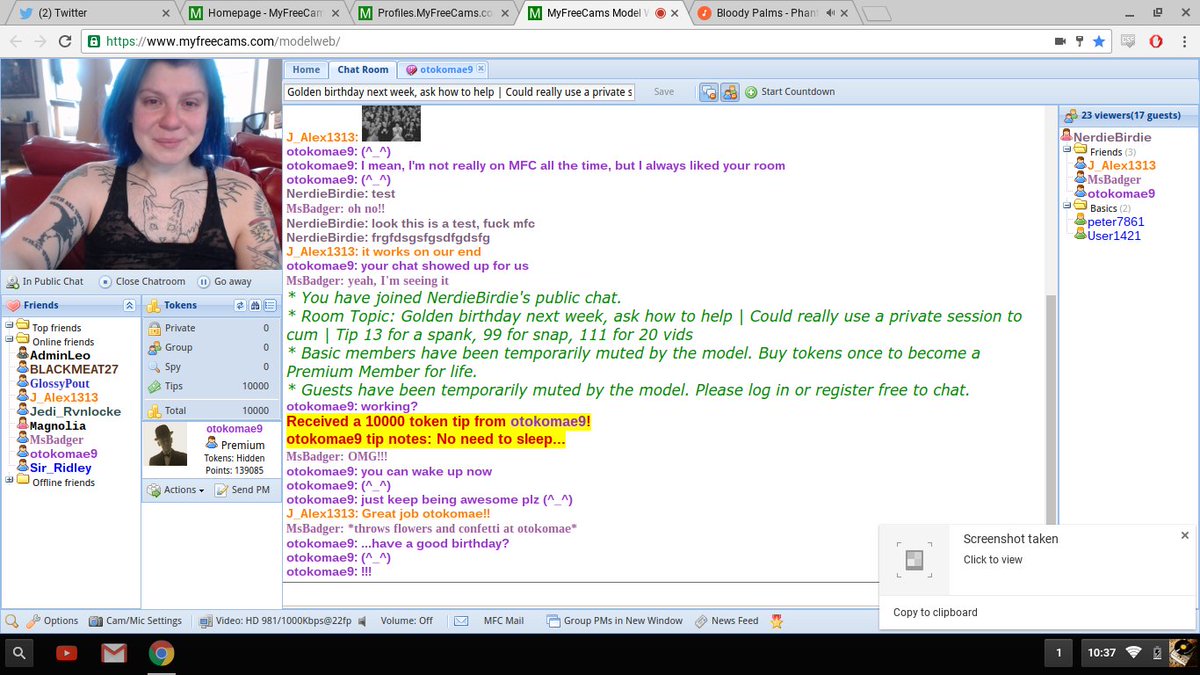
Task: Save the room topic
Action: tap(664, 91)
